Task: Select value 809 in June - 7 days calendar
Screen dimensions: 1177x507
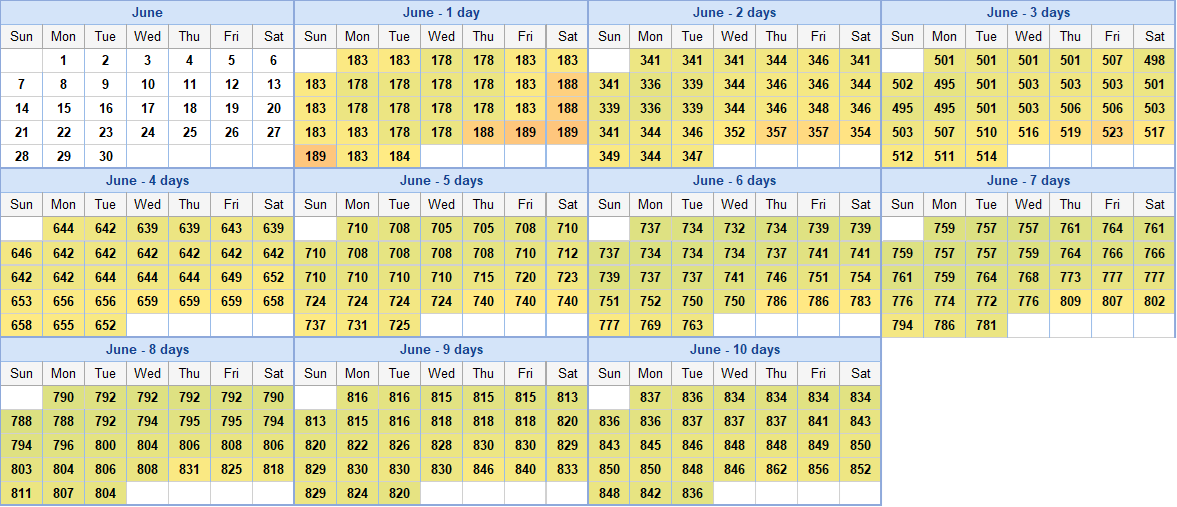Action: coord(1070,301)
